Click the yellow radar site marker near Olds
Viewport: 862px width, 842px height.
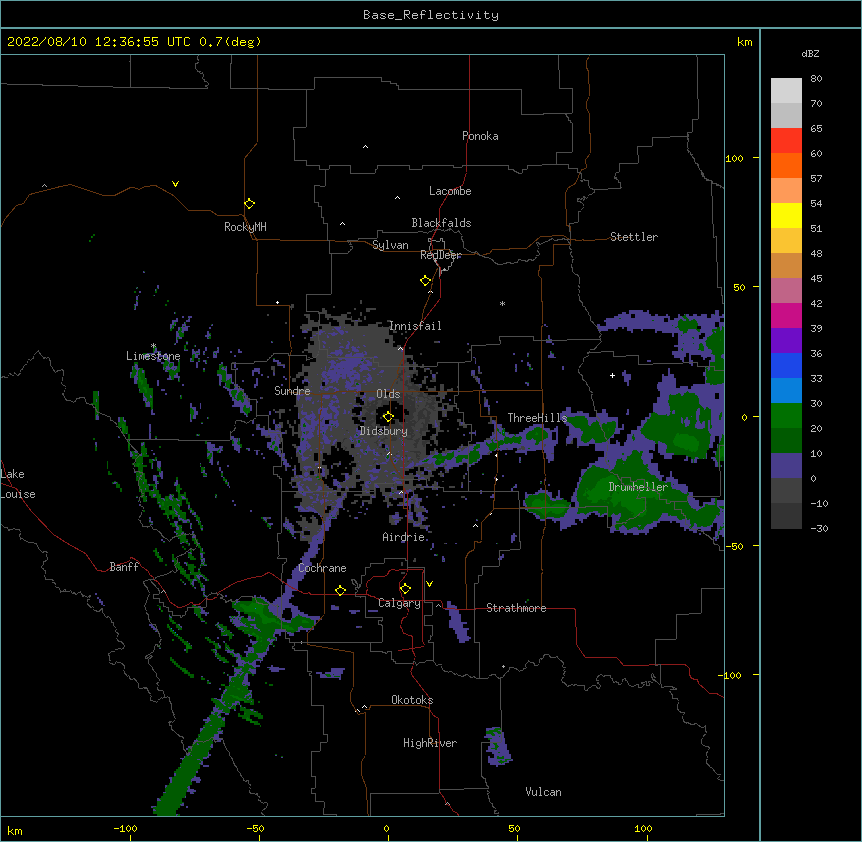[x=388, y=417]
